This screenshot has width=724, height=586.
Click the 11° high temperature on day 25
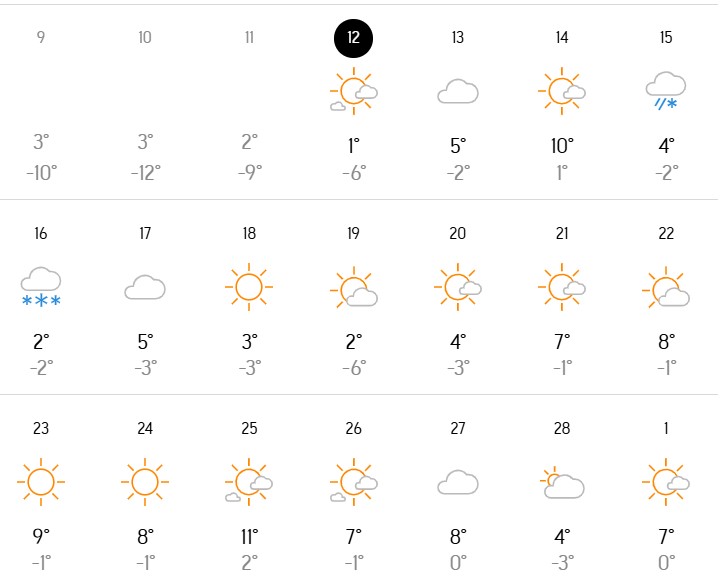[249, 537]
